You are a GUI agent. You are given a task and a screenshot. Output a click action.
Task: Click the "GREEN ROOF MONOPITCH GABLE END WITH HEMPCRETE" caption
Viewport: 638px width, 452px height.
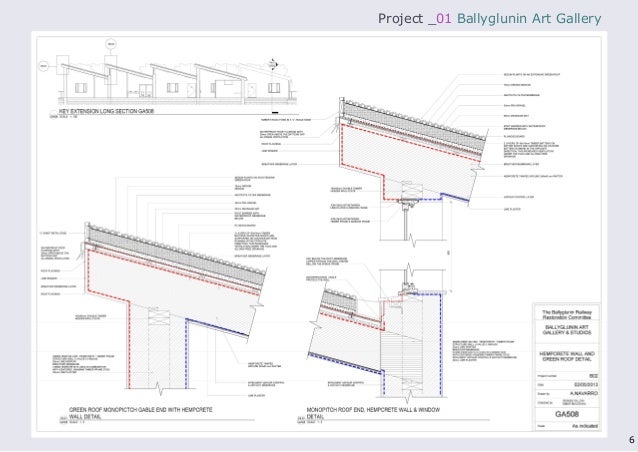pyautogui.click(x=141, y=410)
